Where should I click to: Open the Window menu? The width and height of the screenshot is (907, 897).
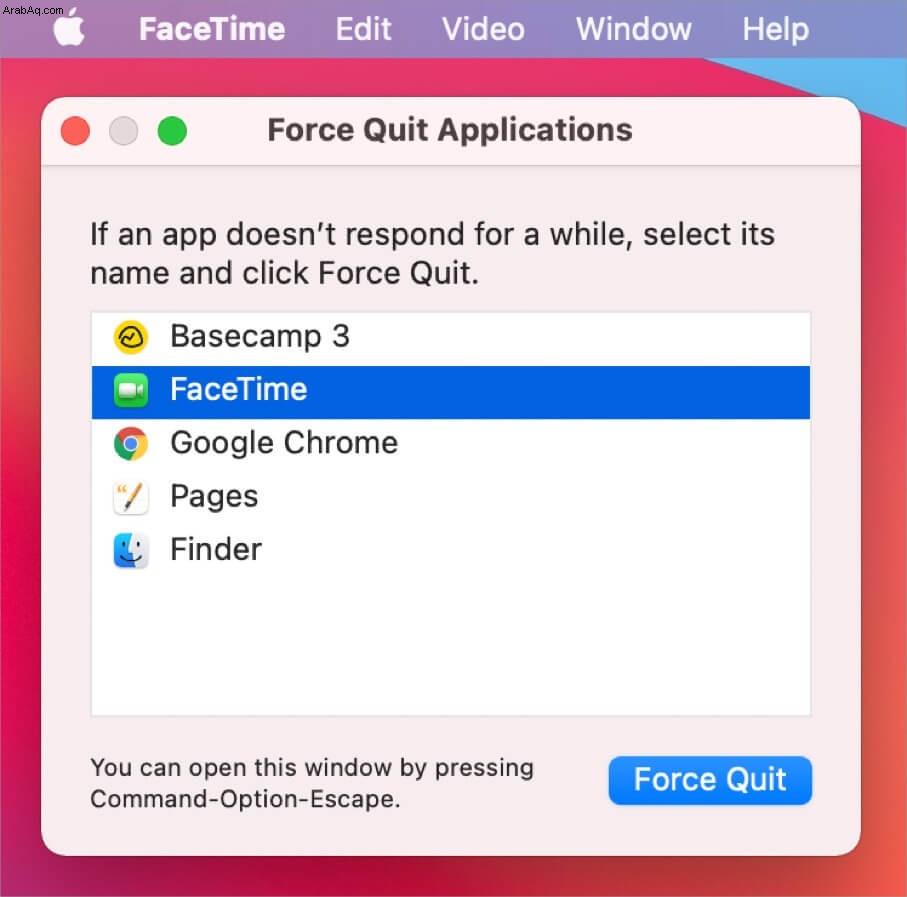pos(633,29)
